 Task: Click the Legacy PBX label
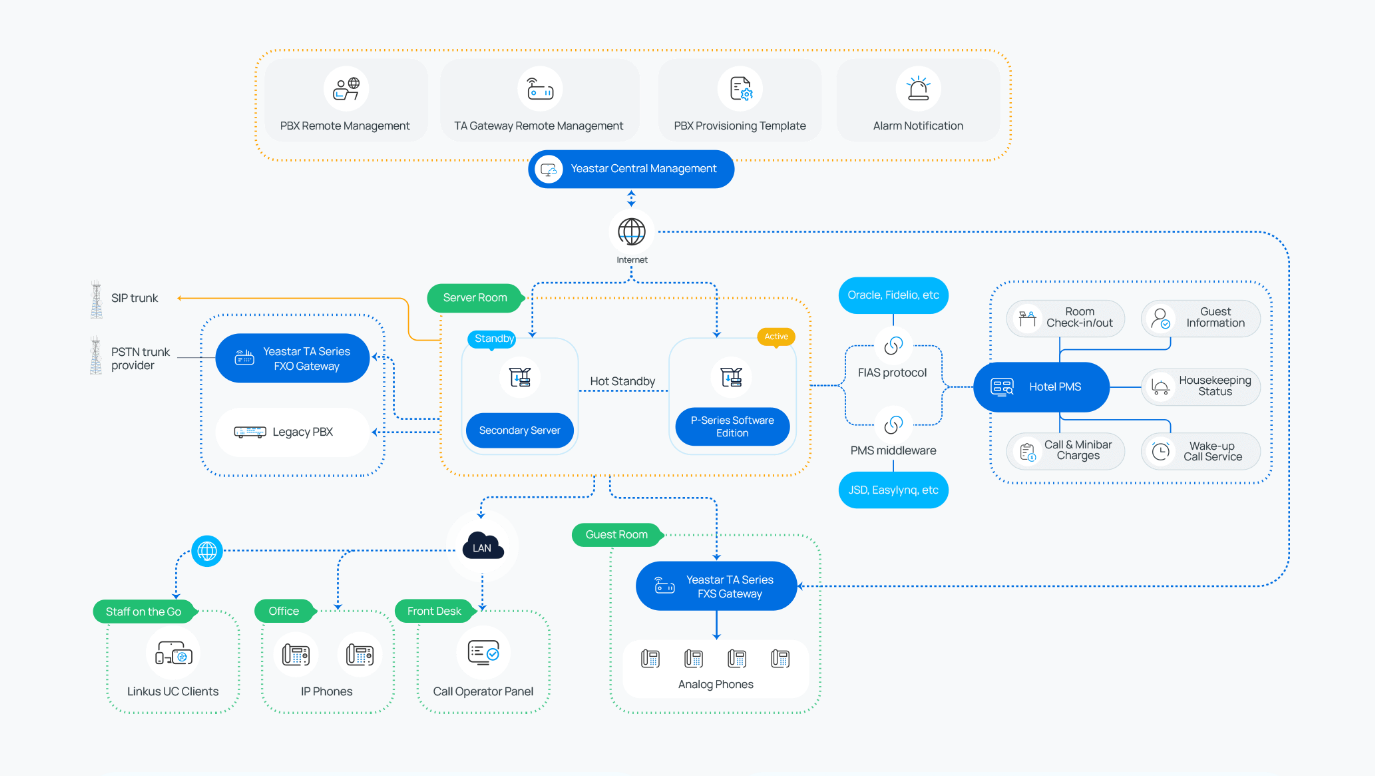(303, 432)
